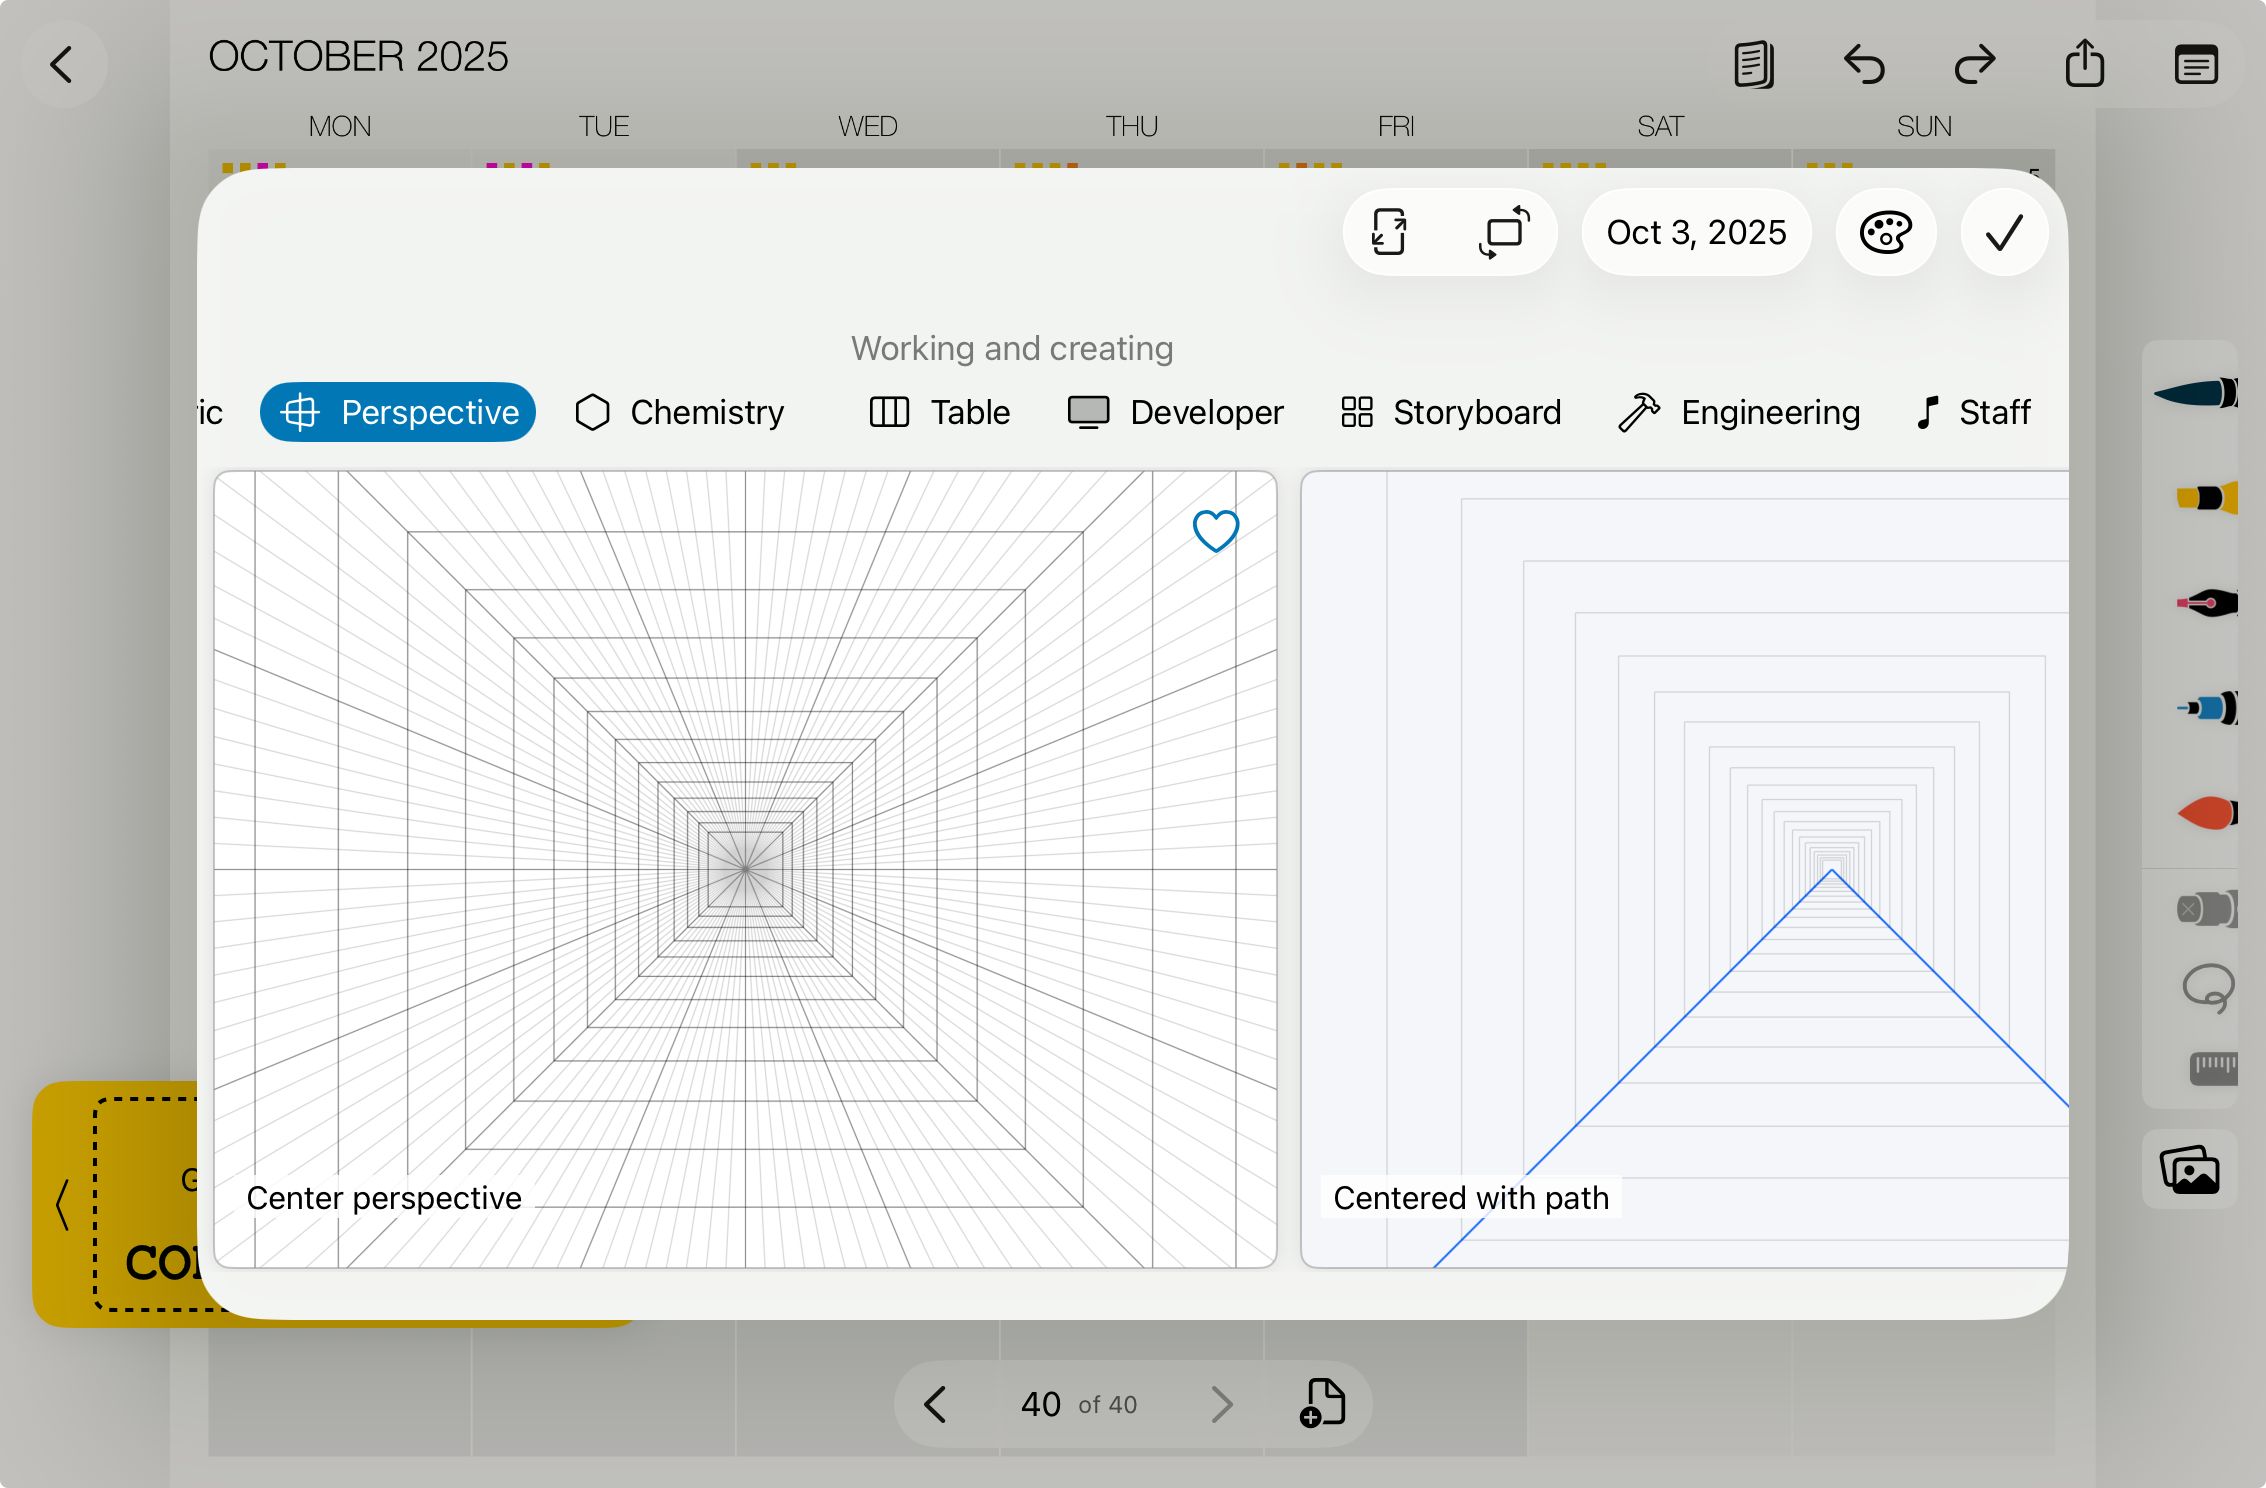
Task: Go to the previous page
Action: click(x=935, y=1404)
